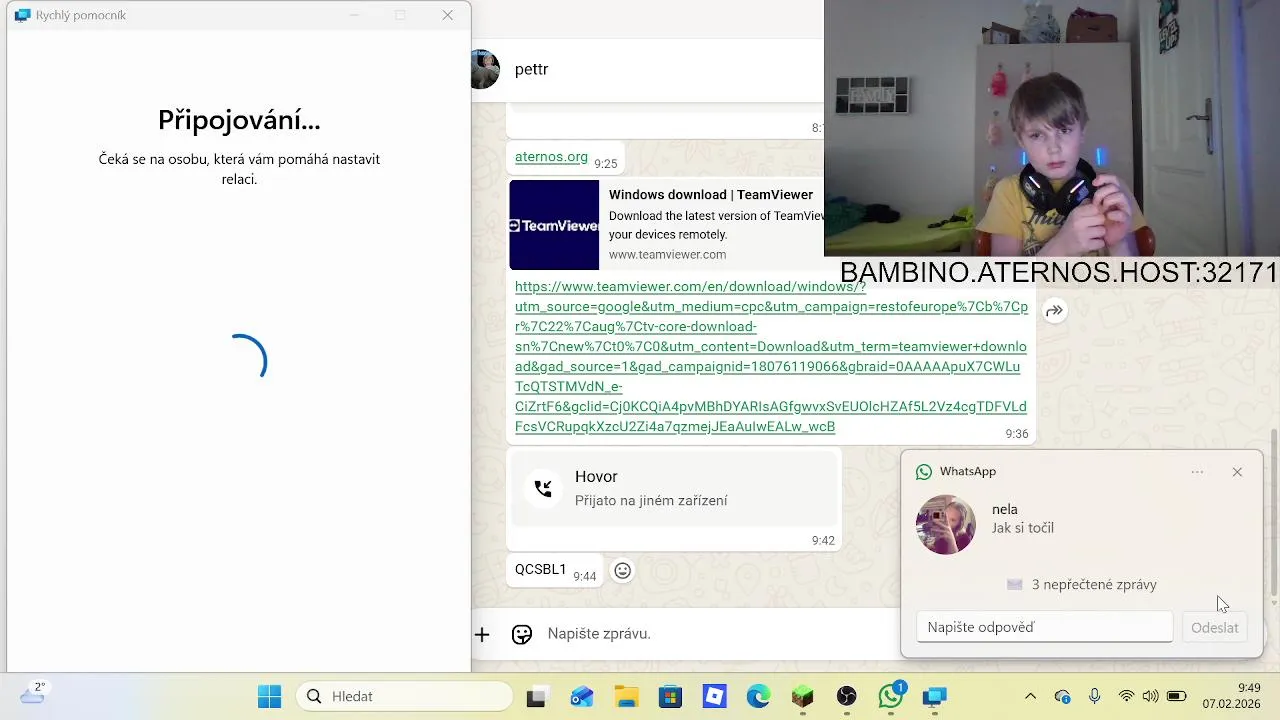Screen dimensions: 1280x720
Task: Click the Odeslat send button
Action: 1215,628
